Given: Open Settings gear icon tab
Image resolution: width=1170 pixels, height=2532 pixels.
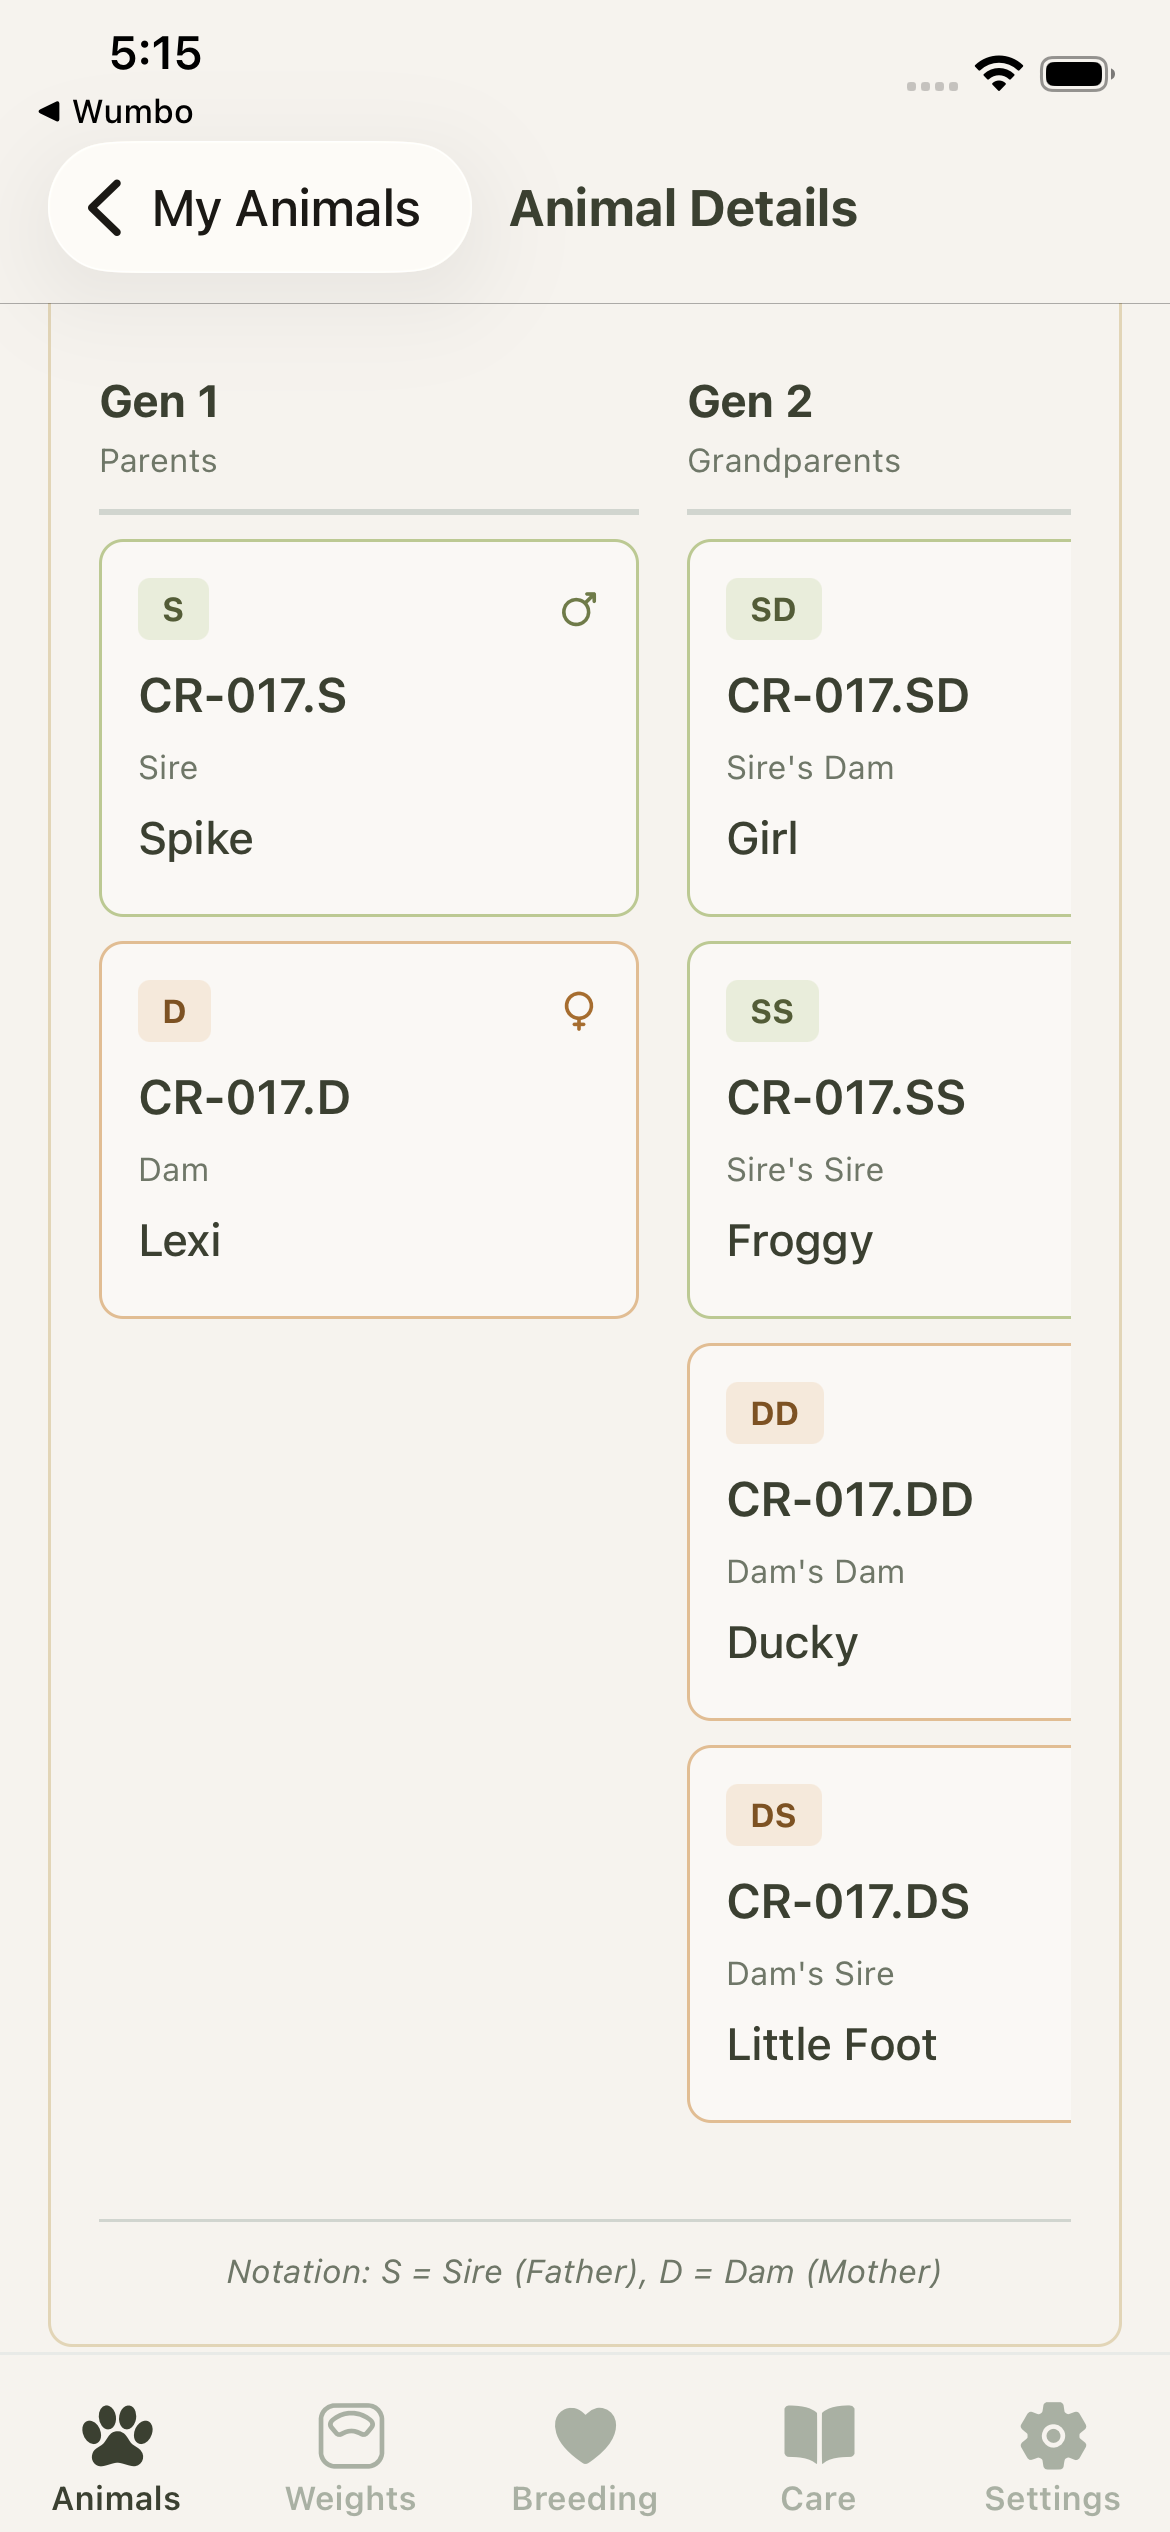Looking at the screenshot, I should (1053, 2435).
